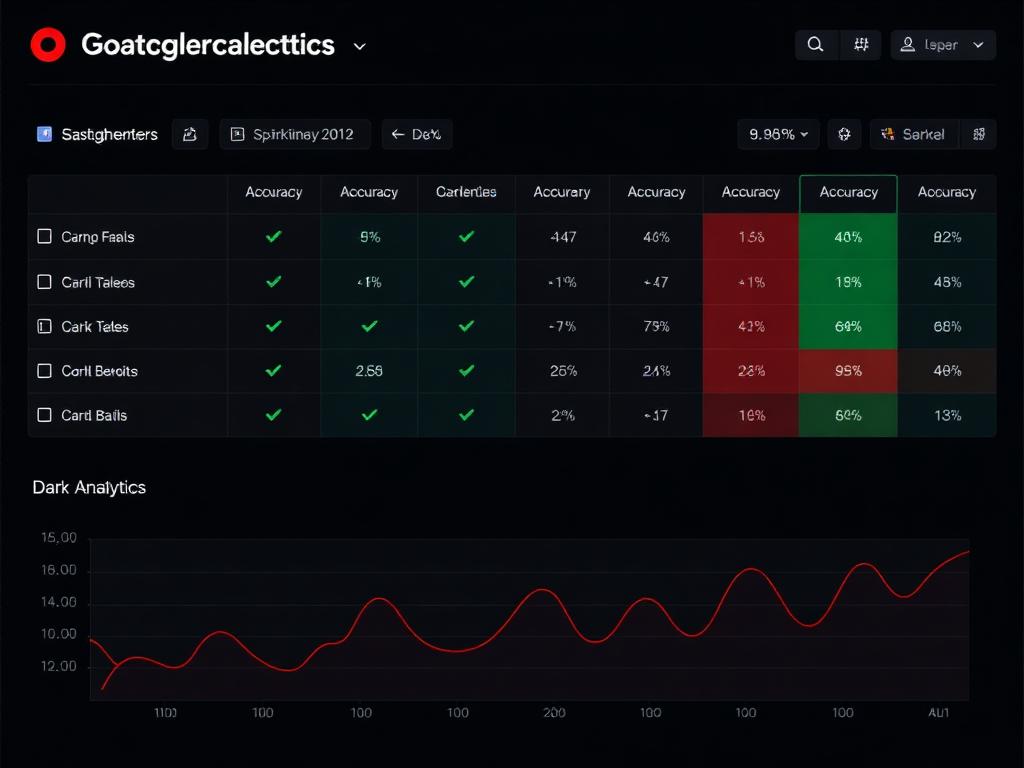Tick the Carll Talees checkbox

[44, 281]
